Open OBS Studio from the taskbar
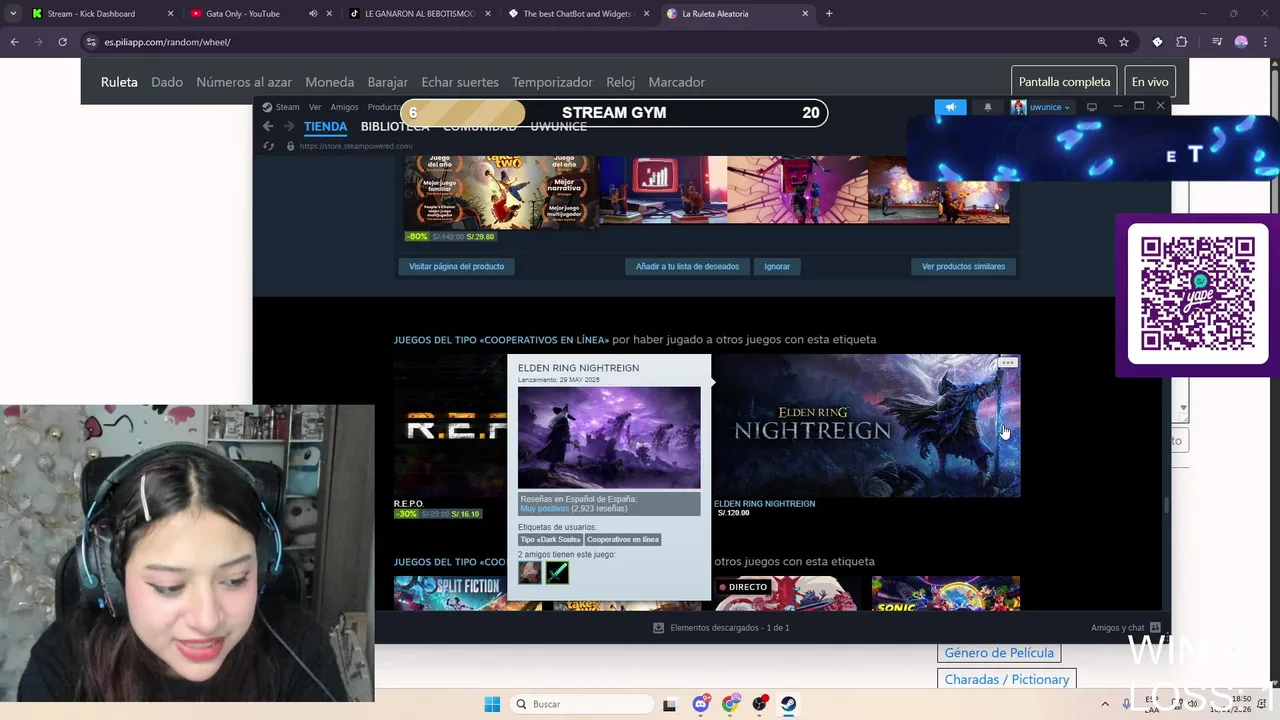1280x720 pixels. click(x=760, y=704)
